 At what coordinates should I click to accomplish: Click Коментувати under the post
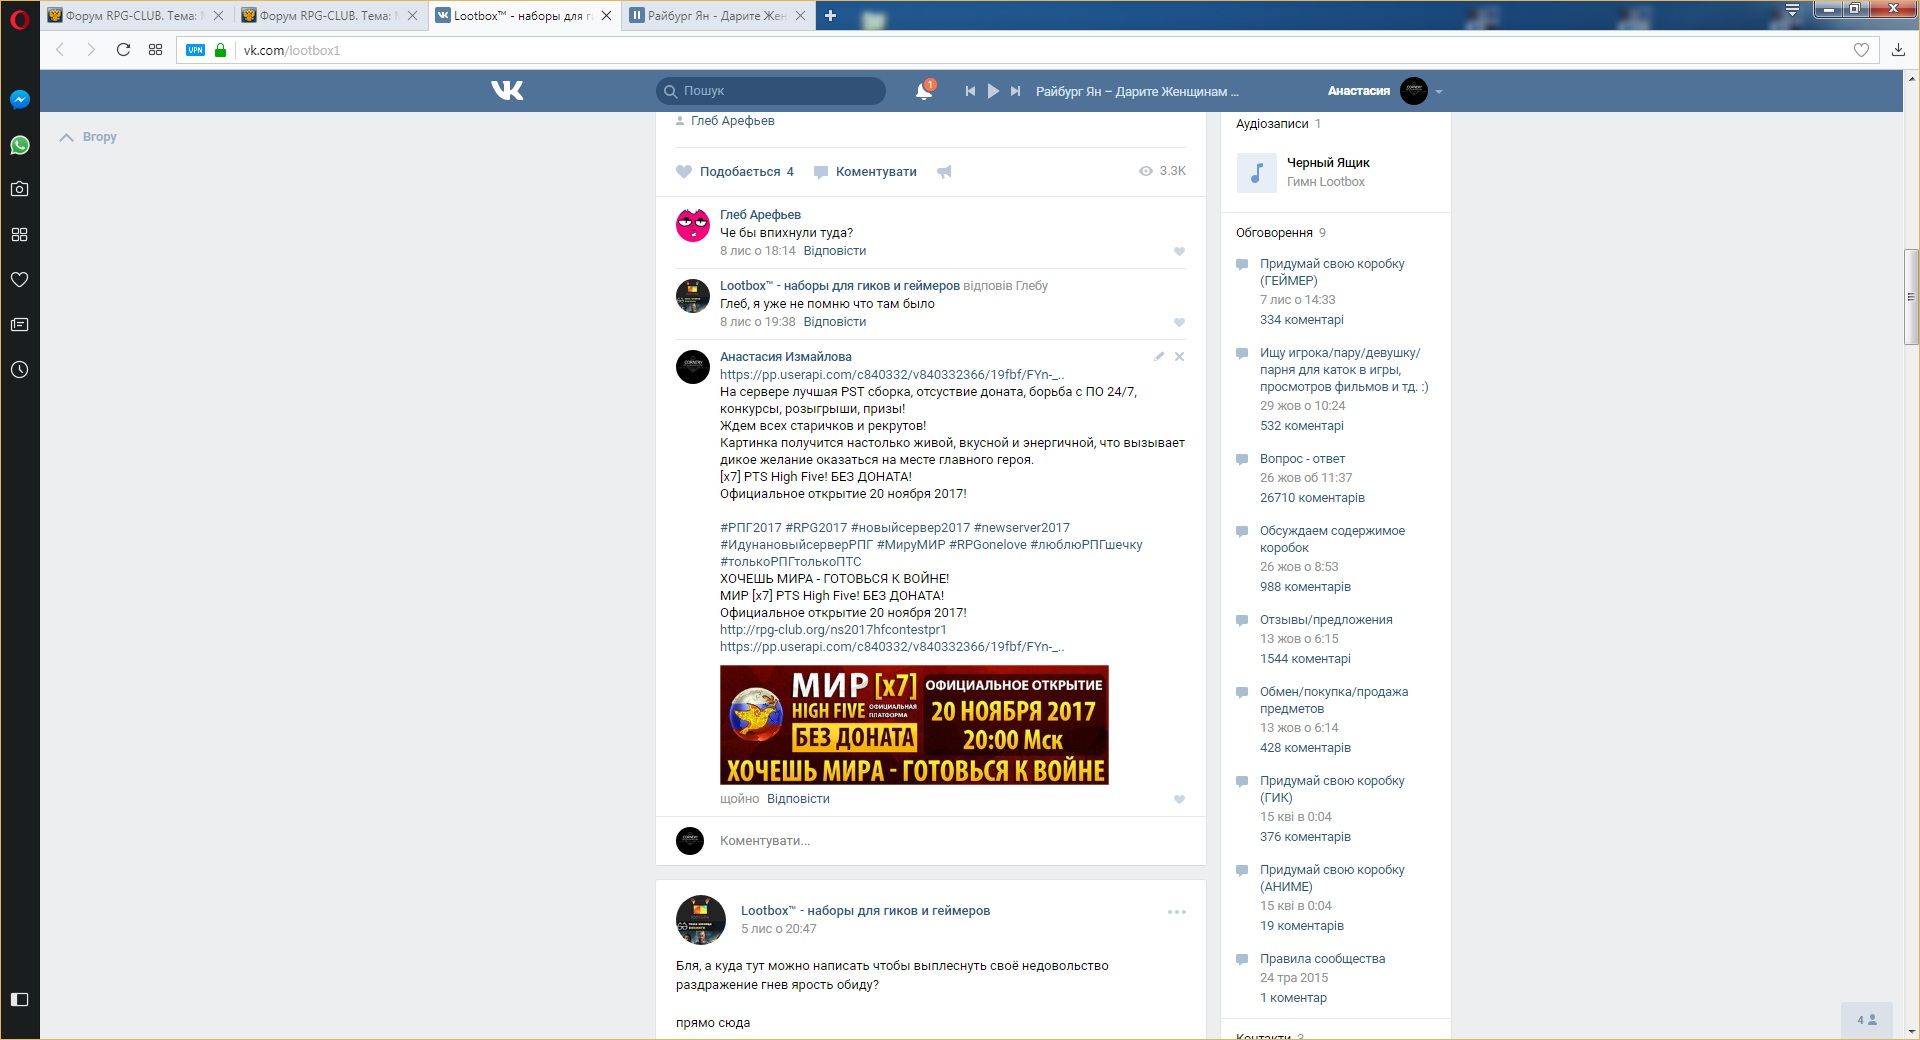pyautogui.click(x=866, y=172)
